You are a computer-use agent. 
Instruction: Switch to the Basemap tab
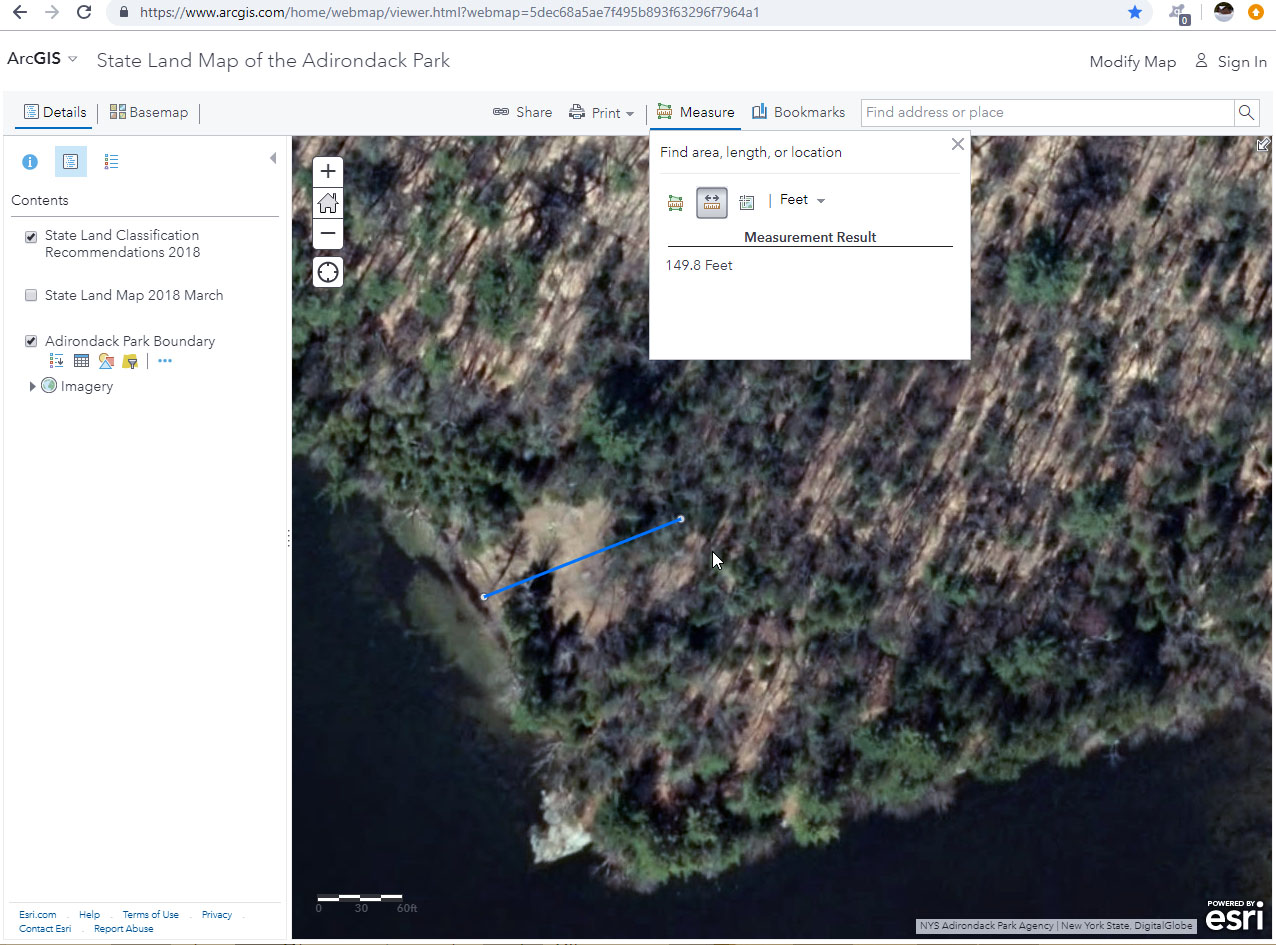[x=149, y=112]
